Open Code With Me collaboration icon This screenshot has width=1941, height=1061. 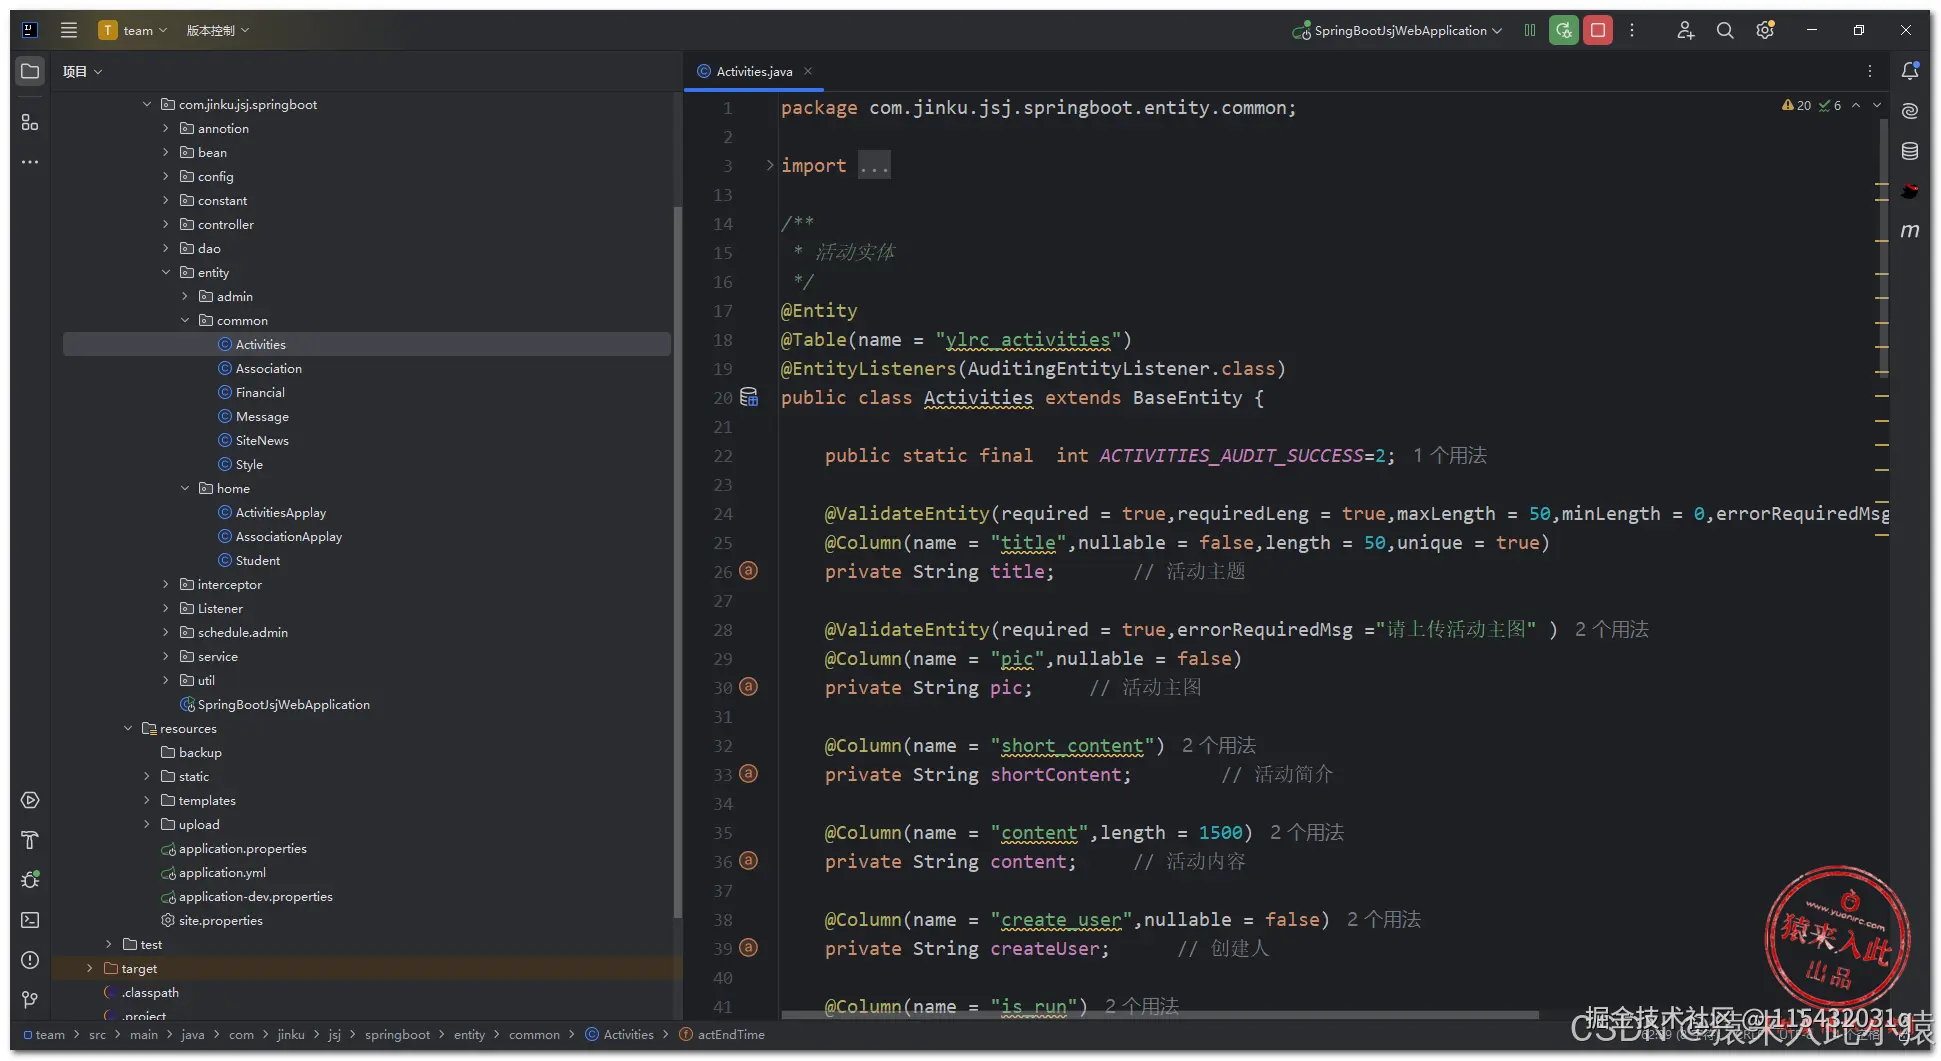coord(1685,30)
